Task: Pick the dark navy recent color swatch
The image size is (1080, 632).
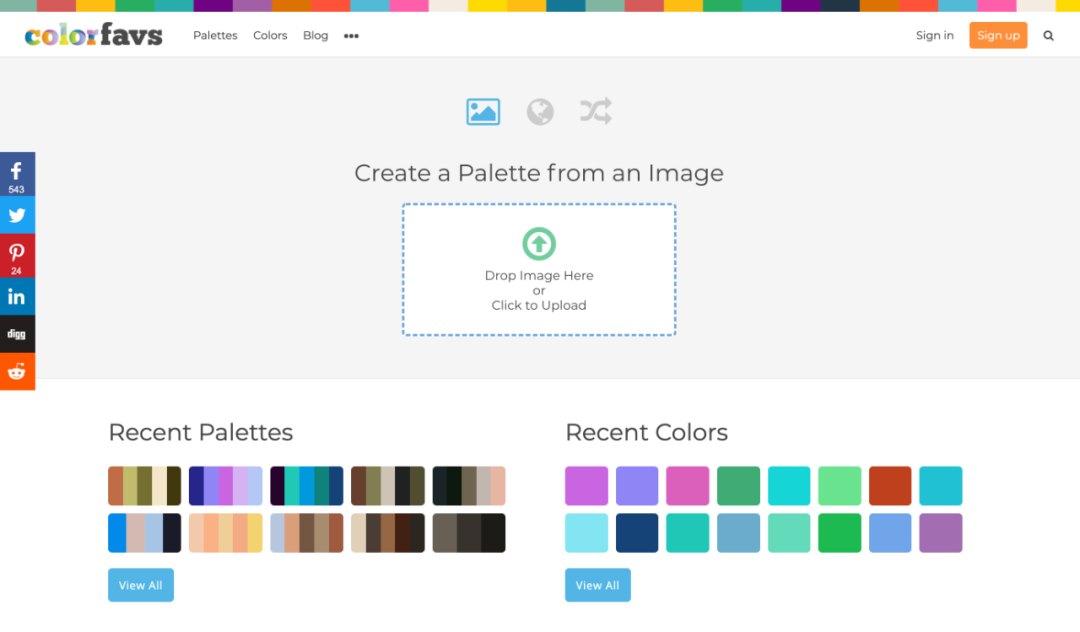Action: point(637,533)
